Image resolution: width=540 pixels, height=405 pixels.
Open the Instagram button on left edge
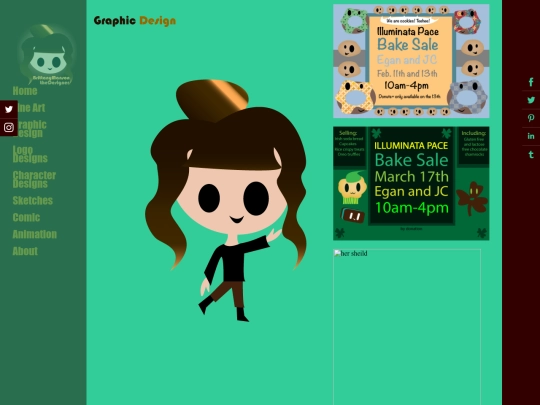pyautogui.click(x=9, y=127)
